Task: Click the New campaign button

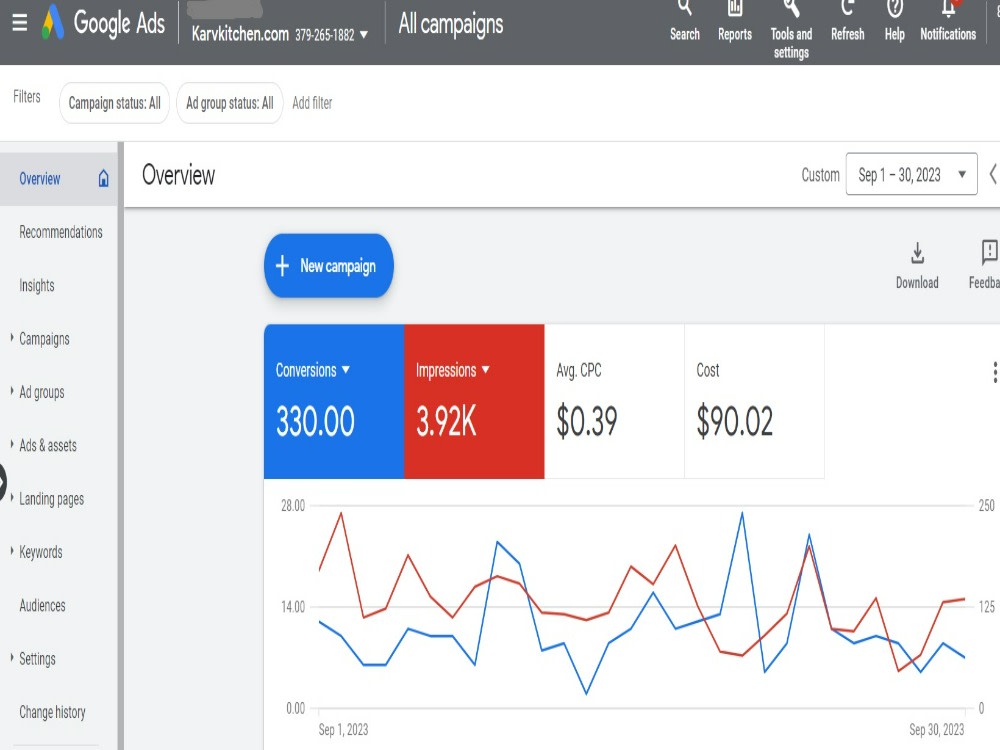Action: tap(328, 266)
